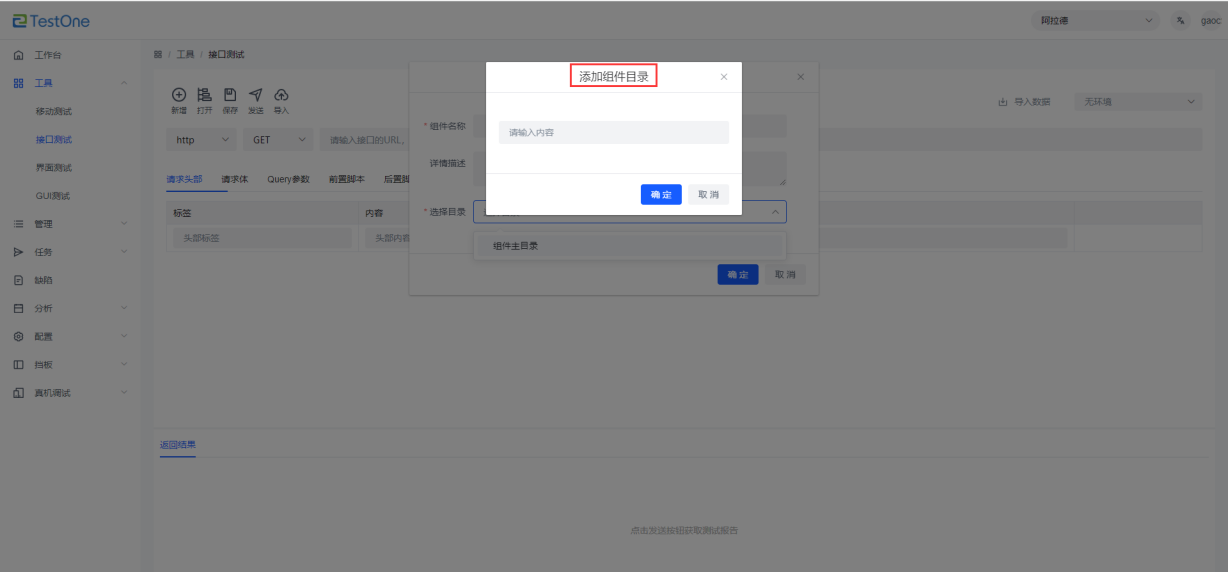Click the 导入 (import) cloud-upload icon
1228x572 pixels.
tap(281, 94)
